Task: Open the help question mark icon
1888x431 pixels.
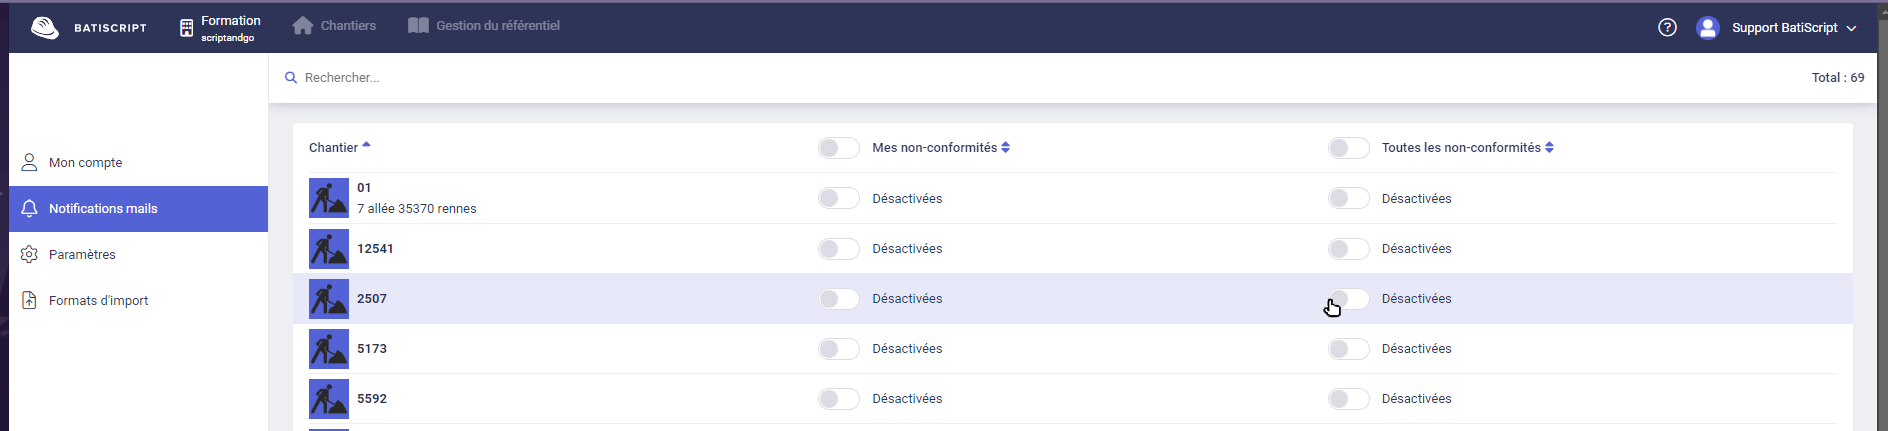Action: pos(1667,27)
